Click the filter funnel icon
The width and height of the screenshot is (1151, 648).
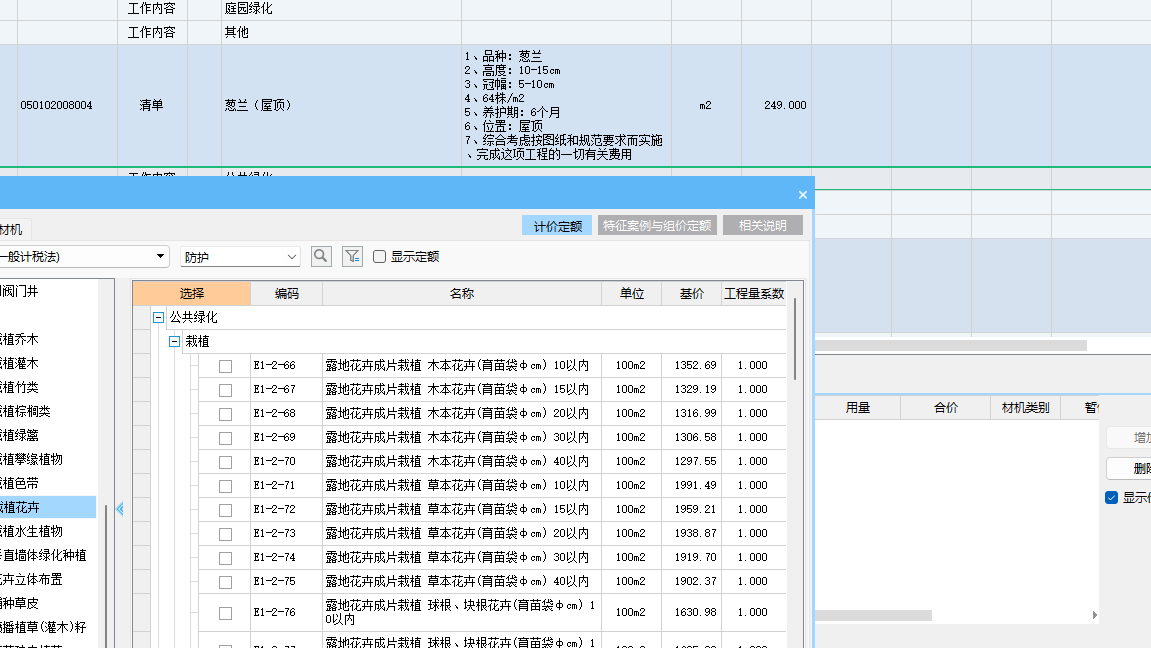click(352, 256)
